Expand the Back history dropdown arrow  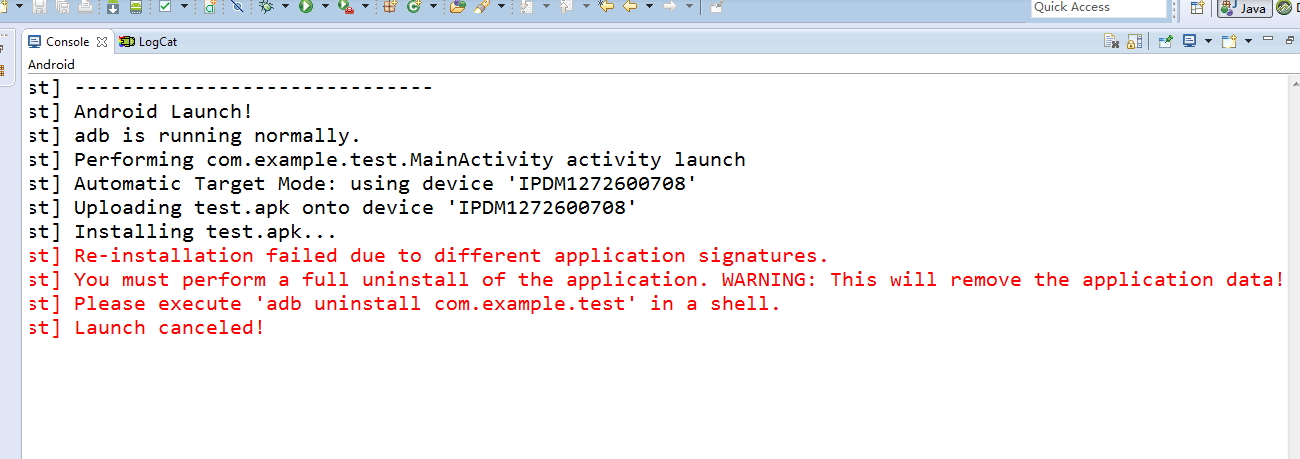(649, 6)
